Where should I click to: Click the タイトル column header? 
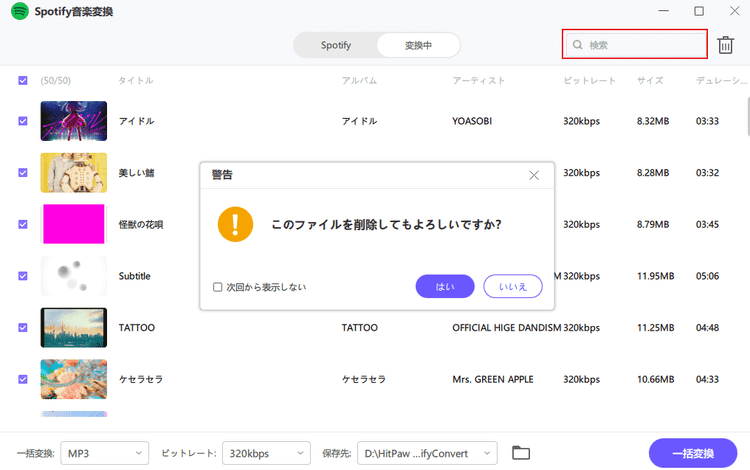136,80
